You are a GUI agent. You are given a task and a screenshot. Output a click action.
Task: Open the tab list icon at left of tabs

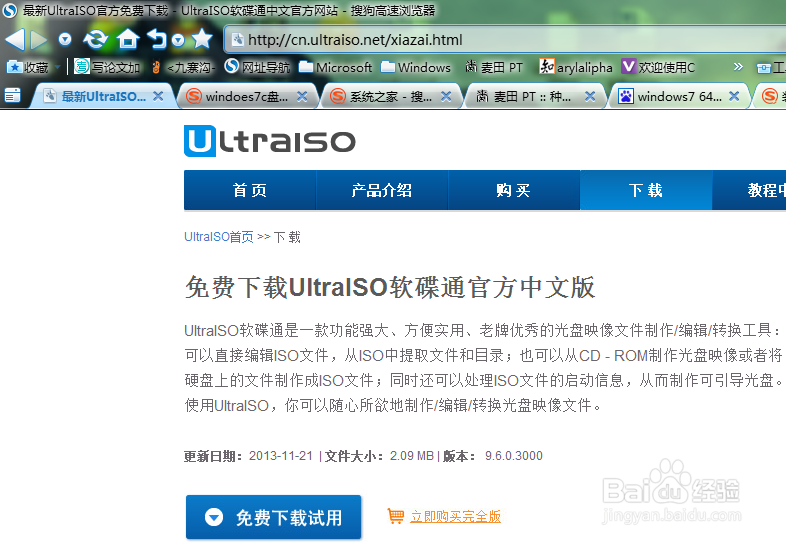pos(13,95)
